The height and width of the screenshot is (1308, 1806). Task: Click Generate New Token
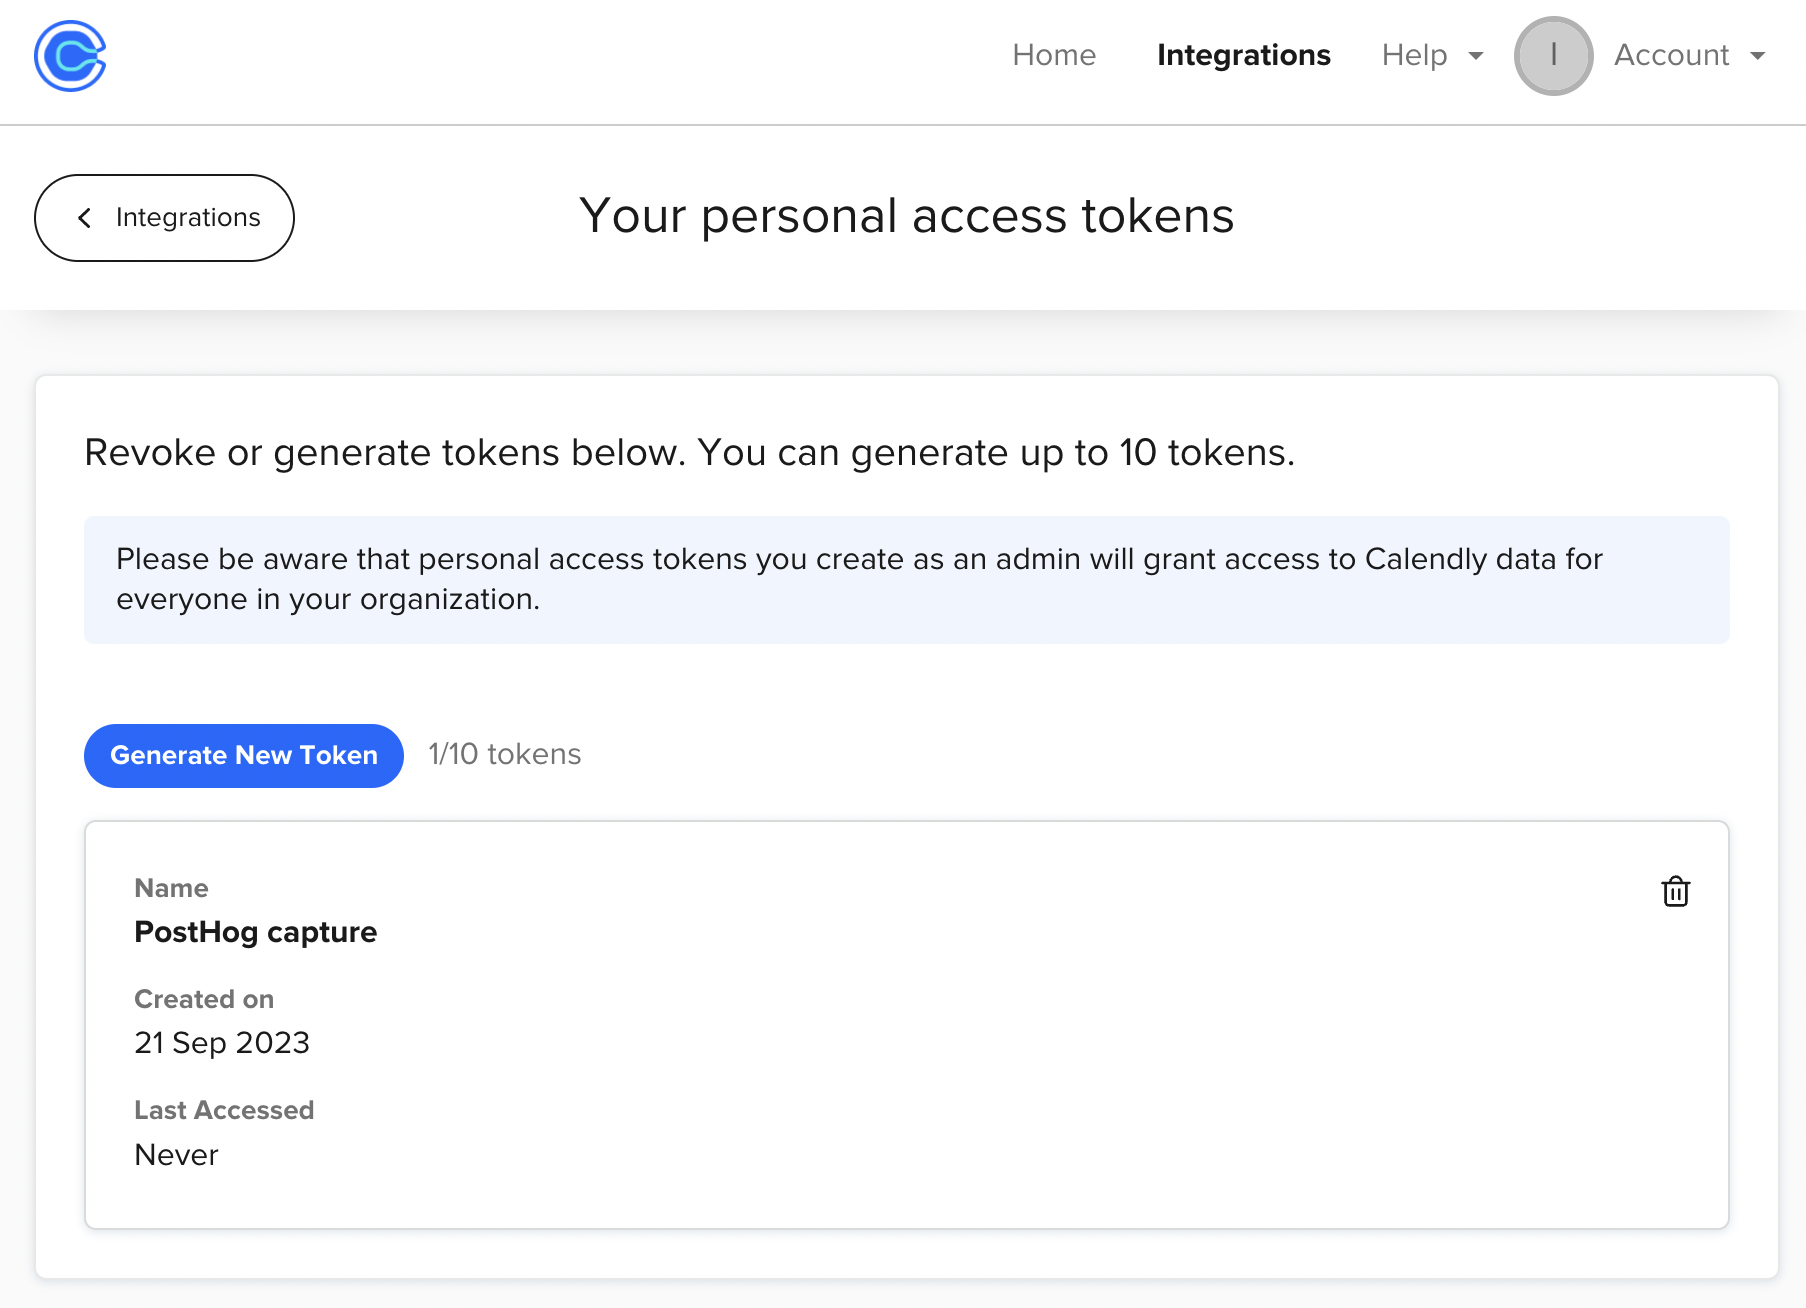(x=243, y=755)
